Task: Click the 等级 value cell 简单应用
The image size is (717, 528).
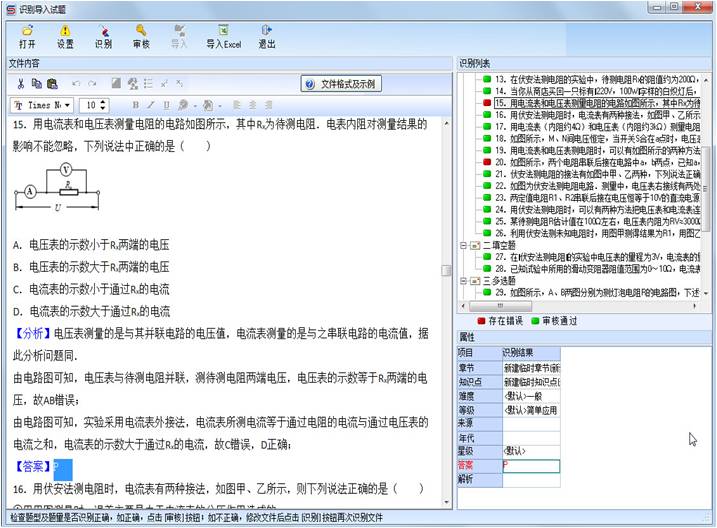Action: (x=531, y=410)
